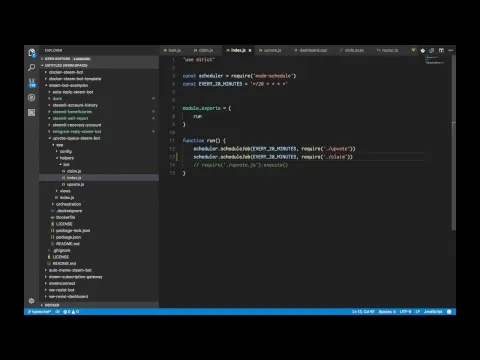This screenshot has height=360, width=480.
Task: Collapse the upvote-queue-steem-bot folder
Action: pyautogui.click(x=99, y=138)
